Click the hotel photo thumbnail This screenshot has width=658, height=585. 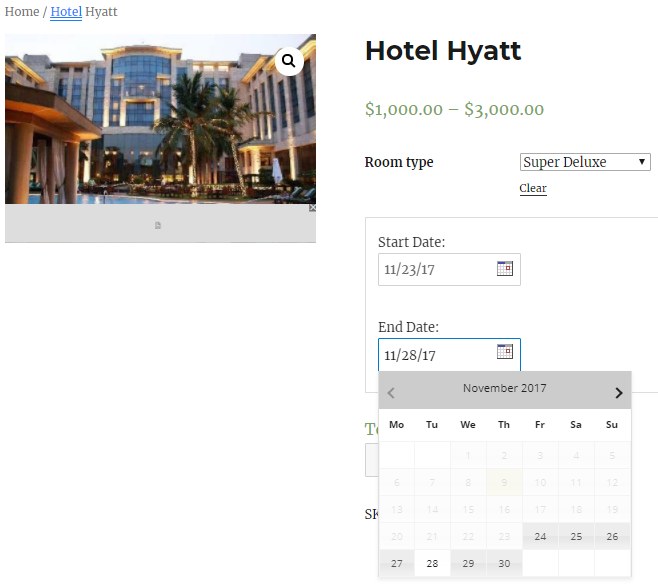tap(160, 119)
